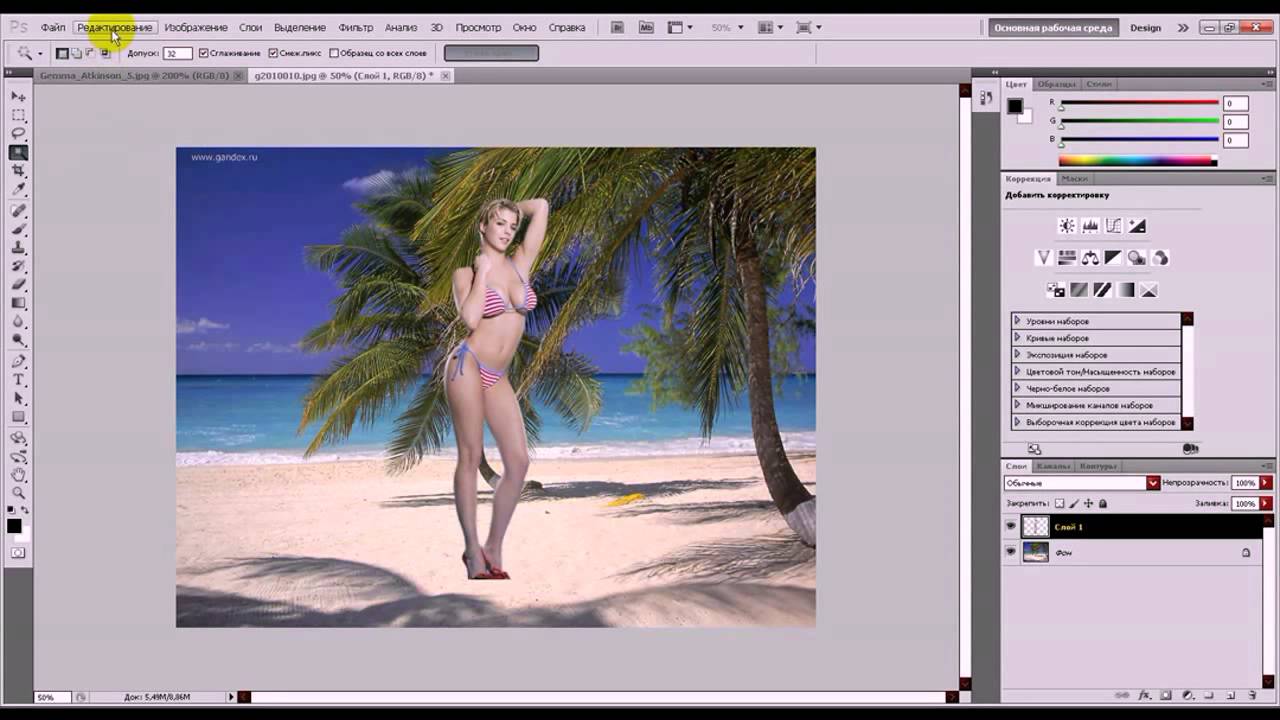
Task: Select the Crop tool
Action: coord(19,172)
